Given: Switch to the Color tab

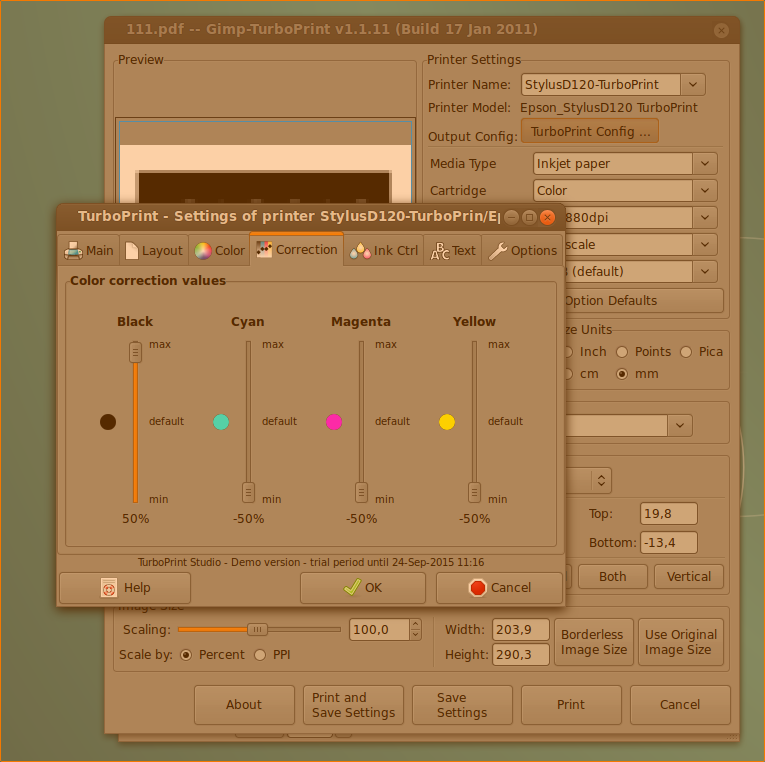Looking at the screenshot, I should coord(220,251).
